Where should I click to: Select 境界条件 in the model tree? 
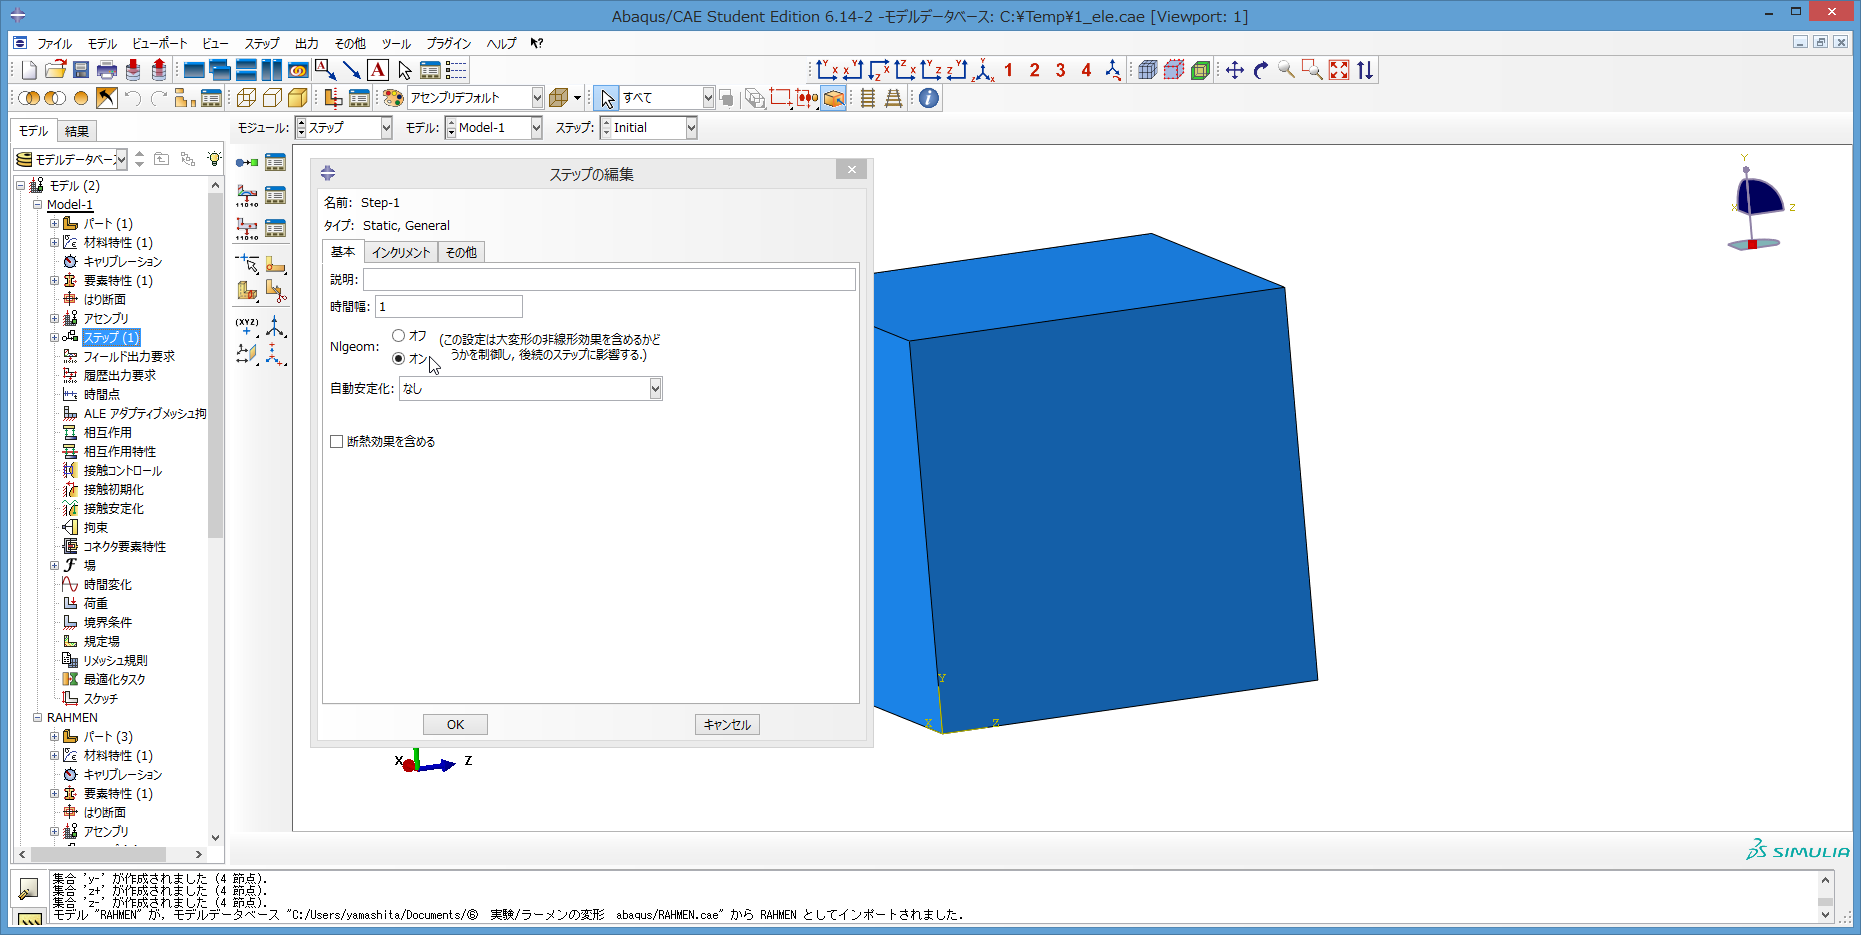click(x=108, y=623)
